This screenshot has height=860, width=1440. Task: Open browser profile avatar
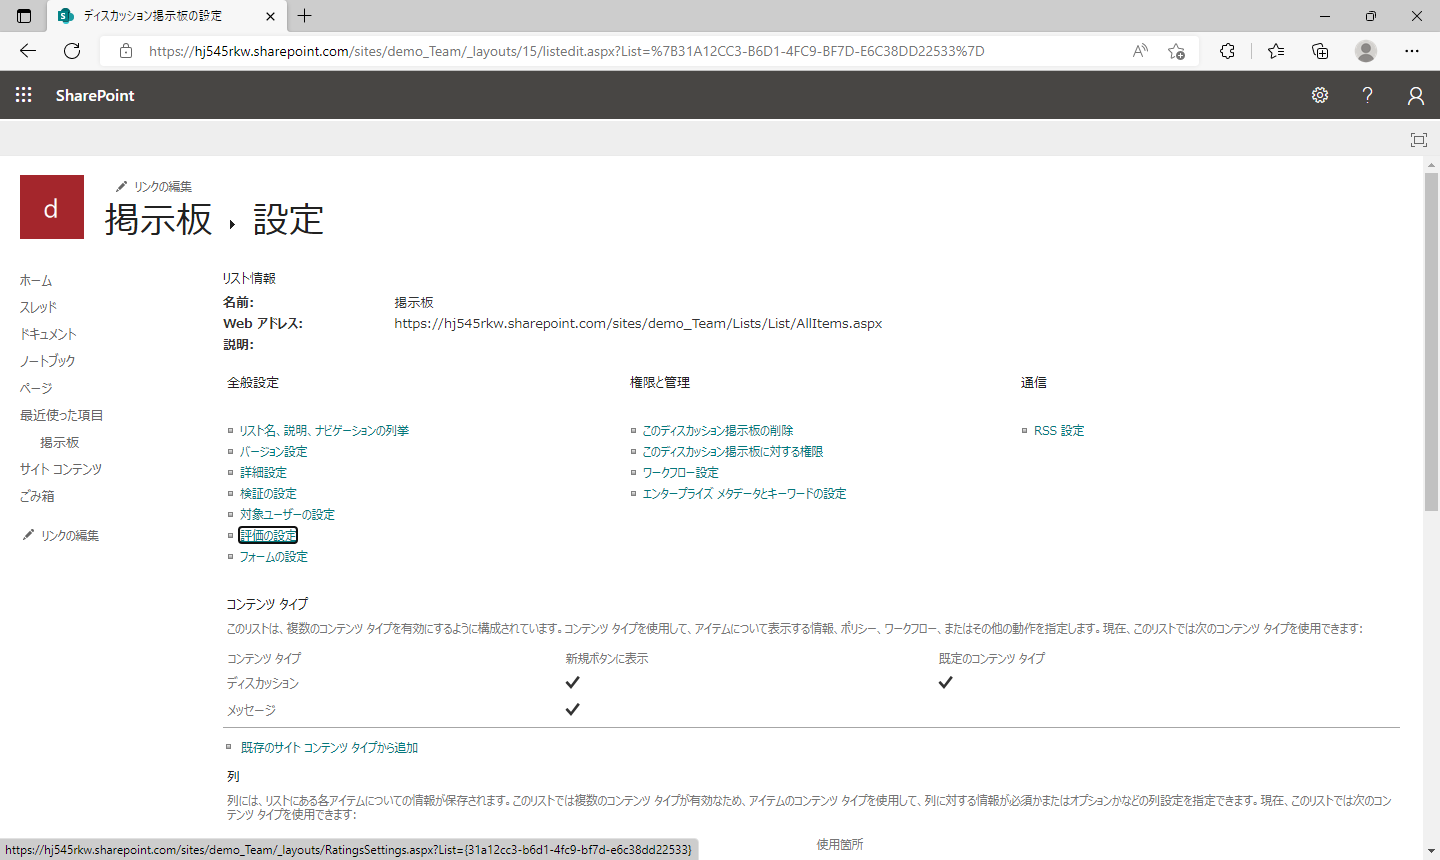click(1366, 51)
